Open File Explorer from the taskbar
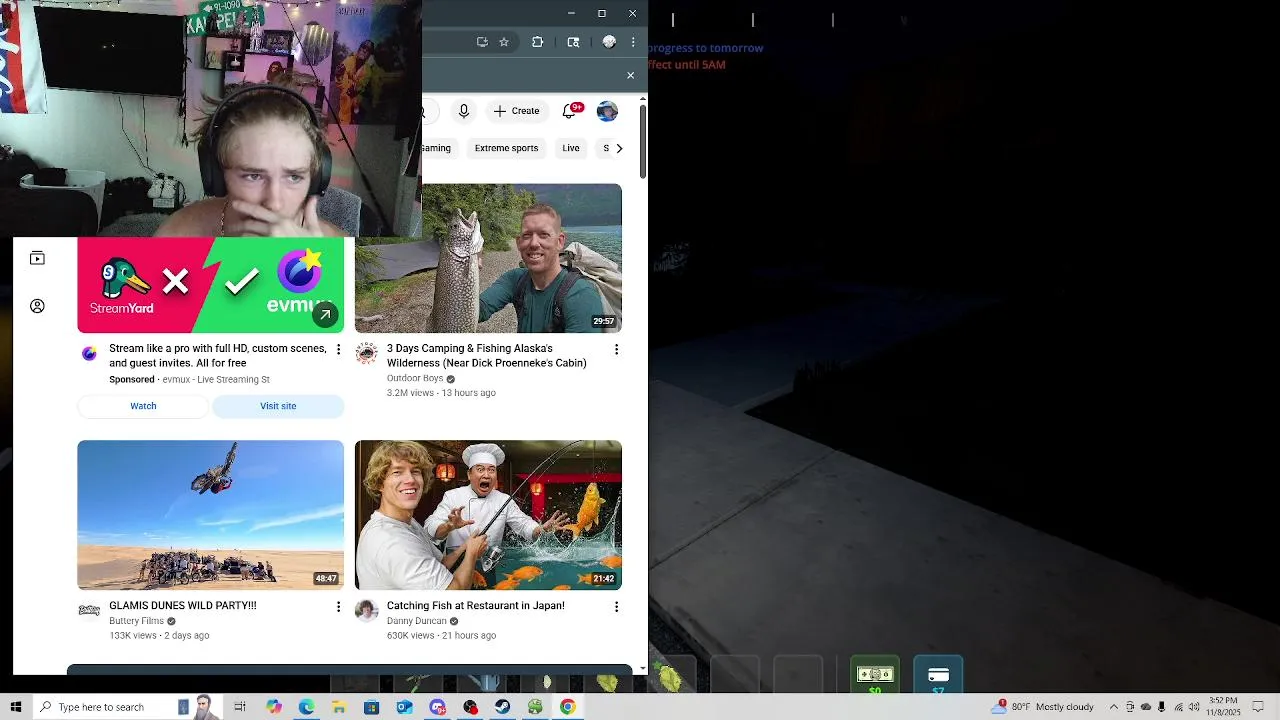This screenshot has height=720, width=1280. 339,707
